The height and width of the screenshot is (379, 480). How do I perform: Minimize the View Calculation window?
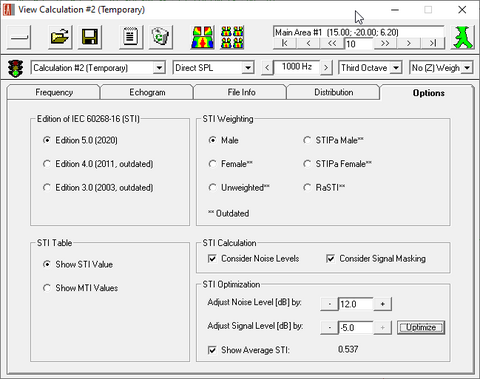[x=395, y=10]
